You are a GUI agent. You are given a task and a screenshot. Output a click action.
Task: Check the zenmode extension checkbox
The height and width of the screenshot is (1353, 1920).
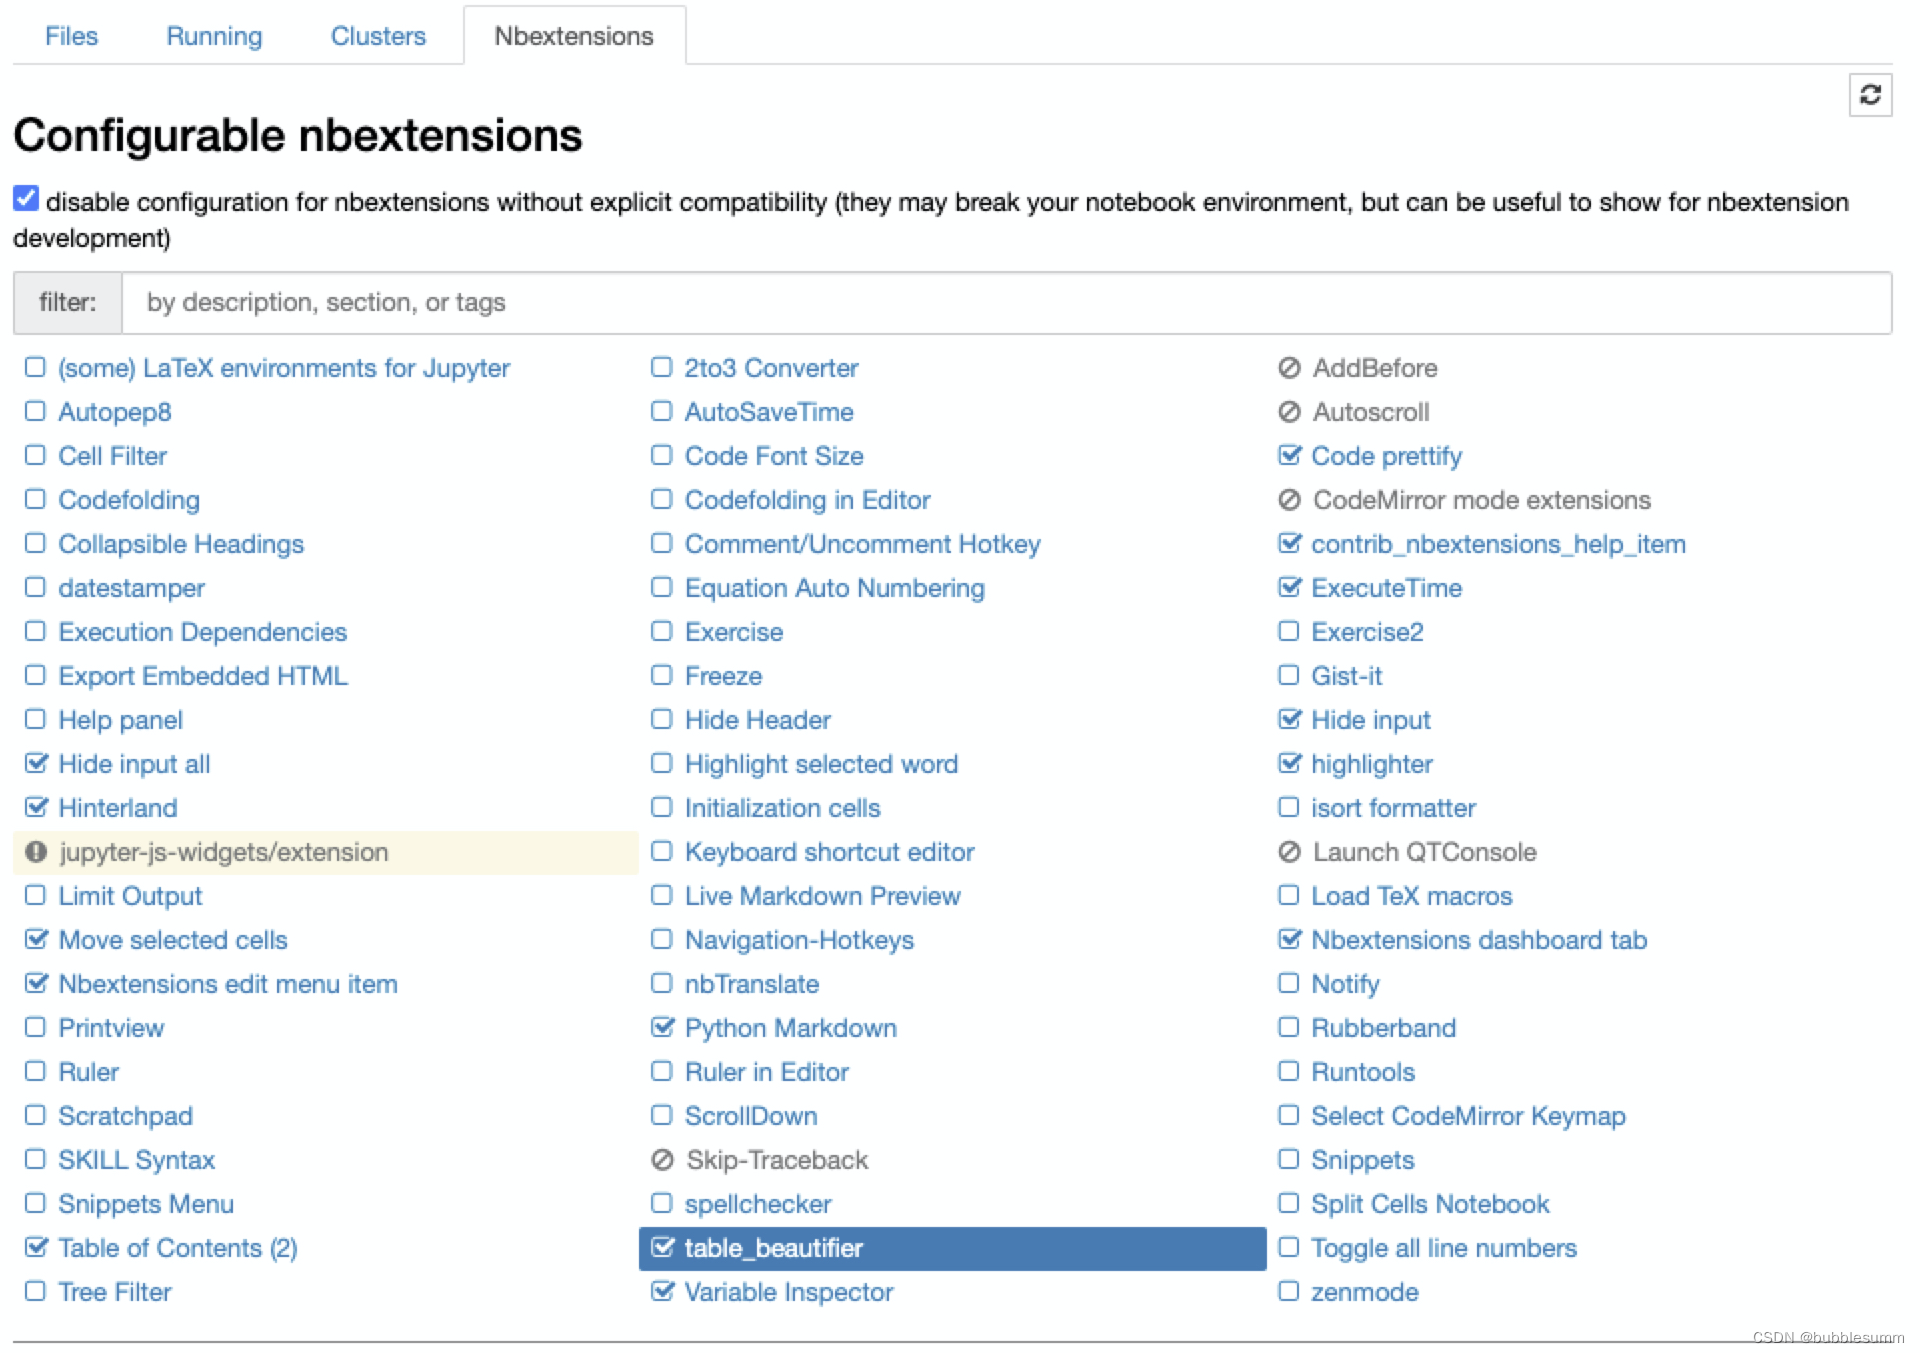coord(1288,1291)
